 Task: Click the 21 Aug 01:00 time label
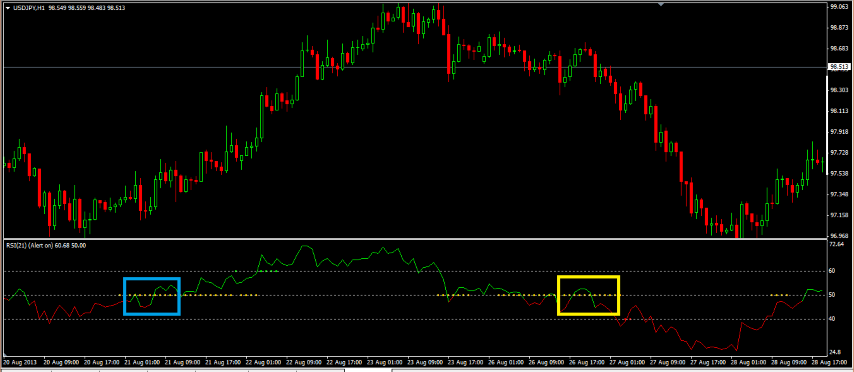click(x=142, y=362)
